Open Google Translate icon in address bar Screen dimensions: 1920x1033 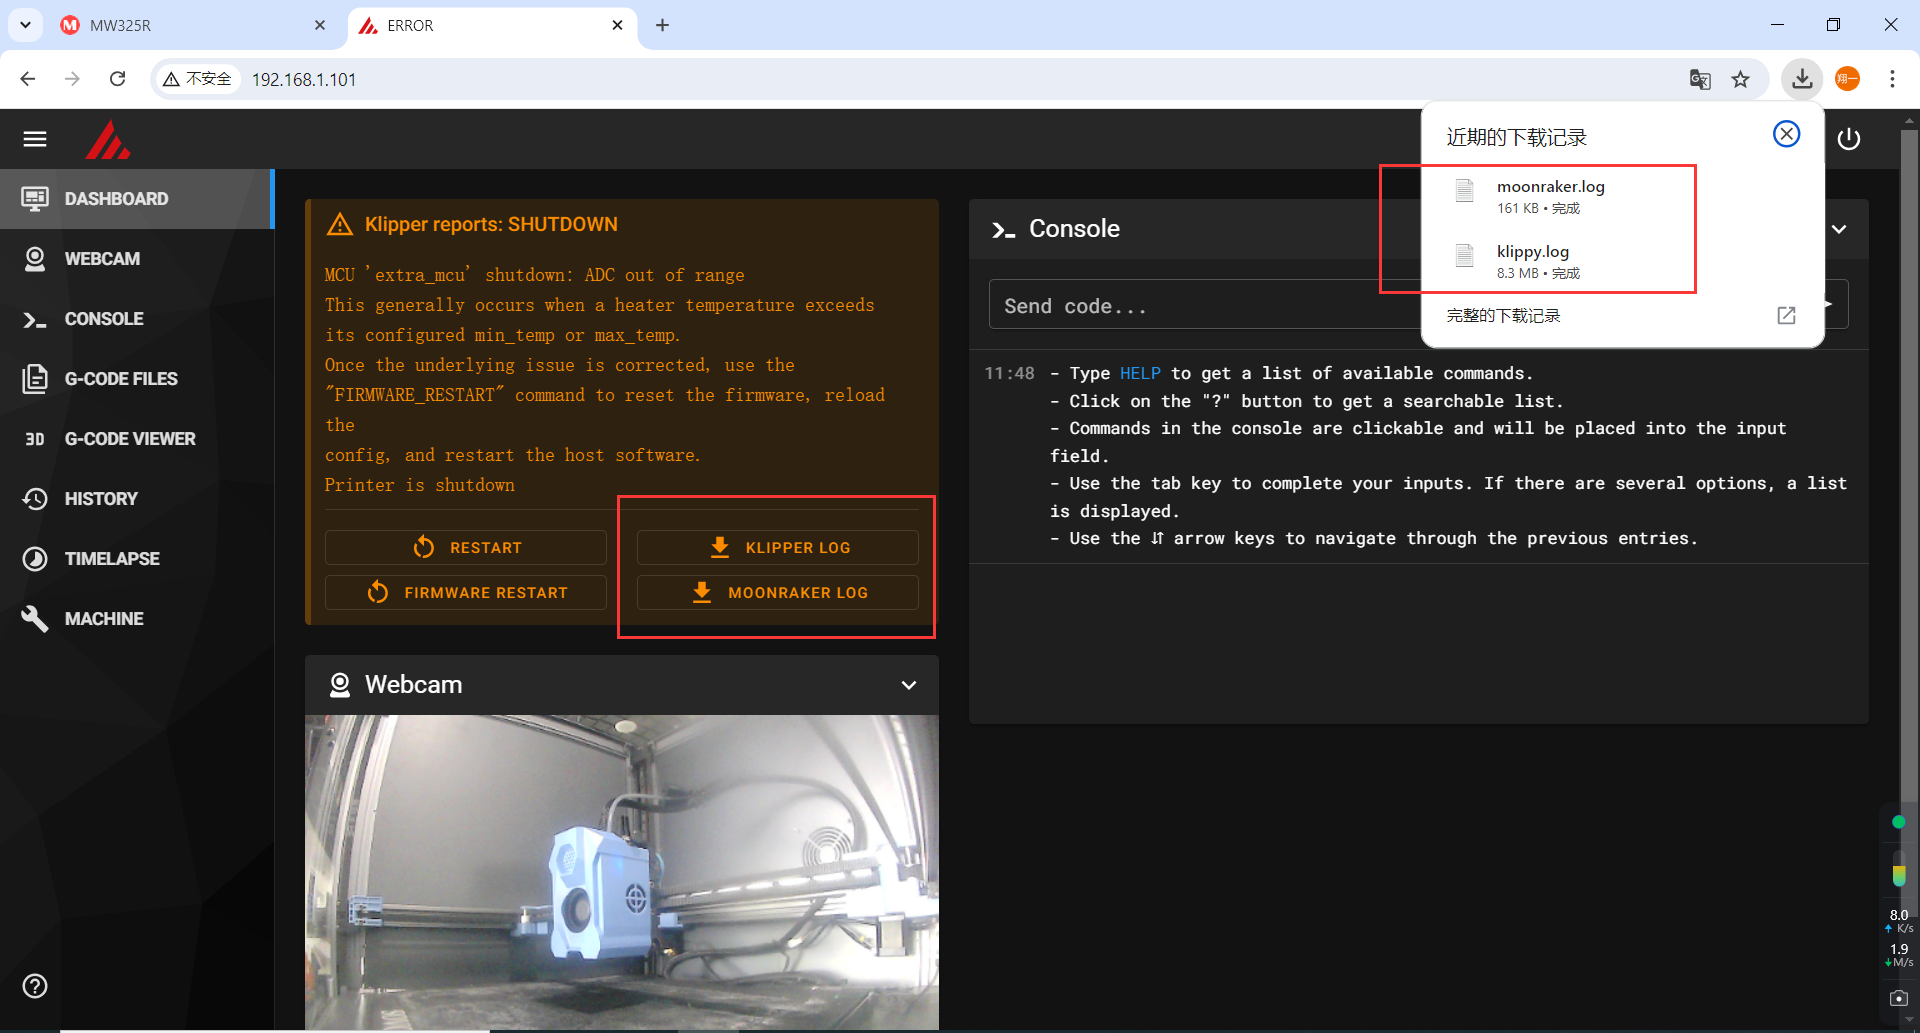coord(1700,79)
